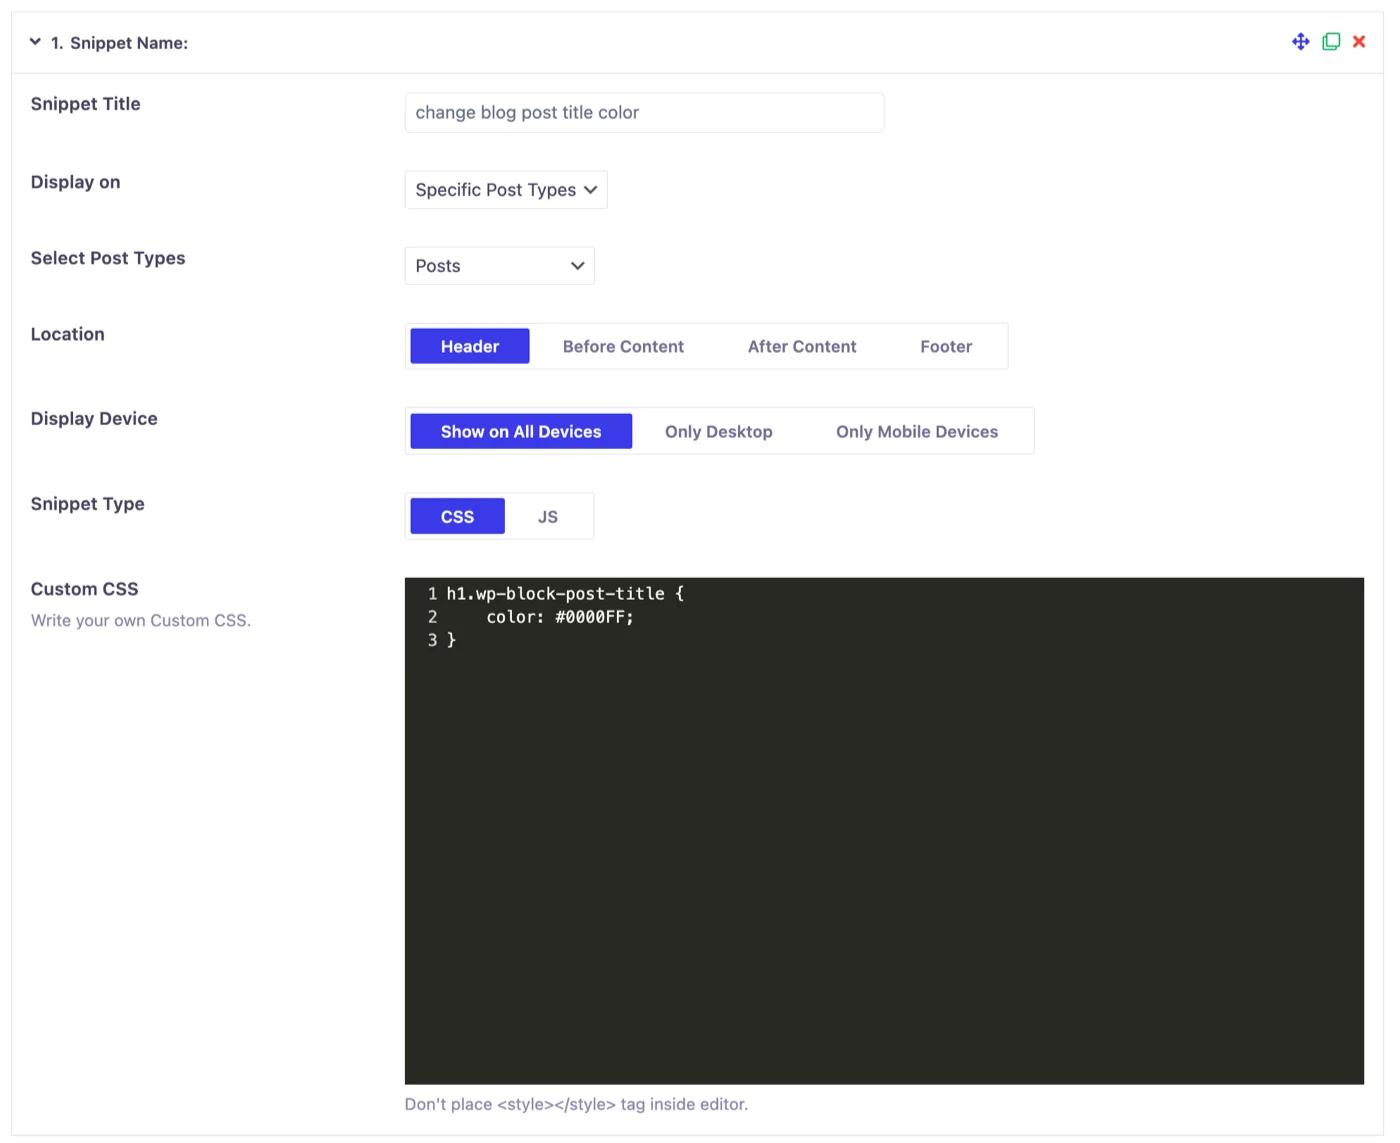Select Show on All Devices

tap(521, 431)
